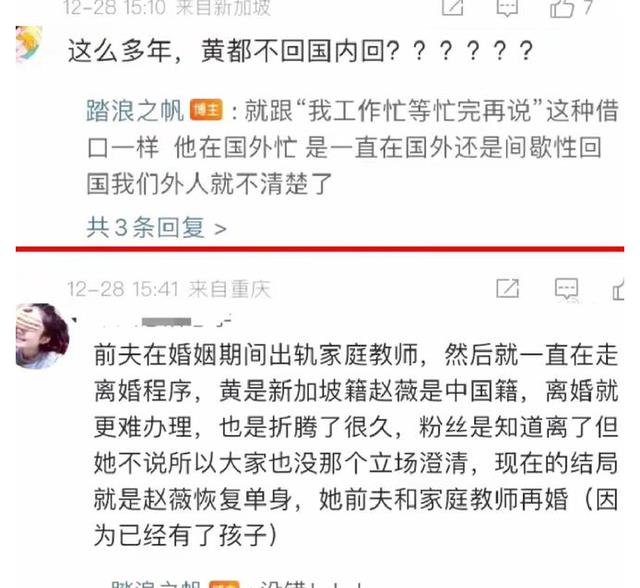Click the 12-28 15:41 来自重庆 timestamp
The image size is (640, 588).
coord(169,289)
